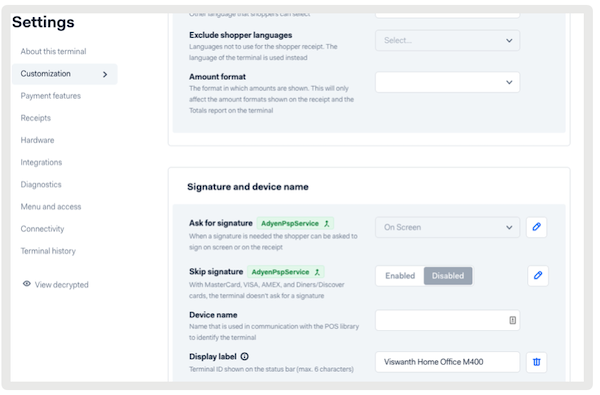The width and height of the screenshot is (600, 395).
Task: Click the Device name field indicator icon
Action: click(x=512, y=320)
